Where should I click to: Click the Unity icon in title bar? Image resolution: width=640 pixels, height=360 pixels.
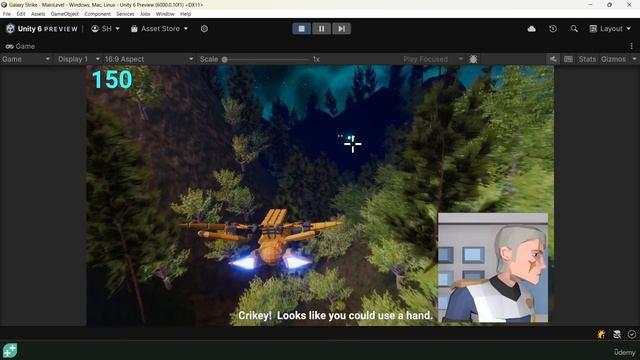pos(4,4)
